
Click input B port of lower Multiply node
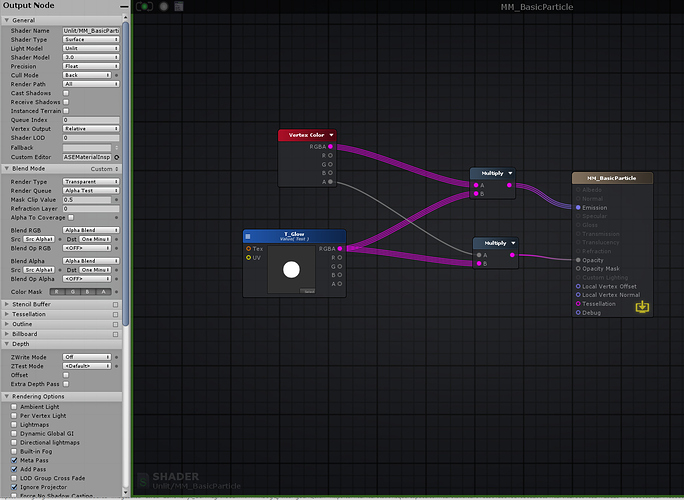point(479,264)
